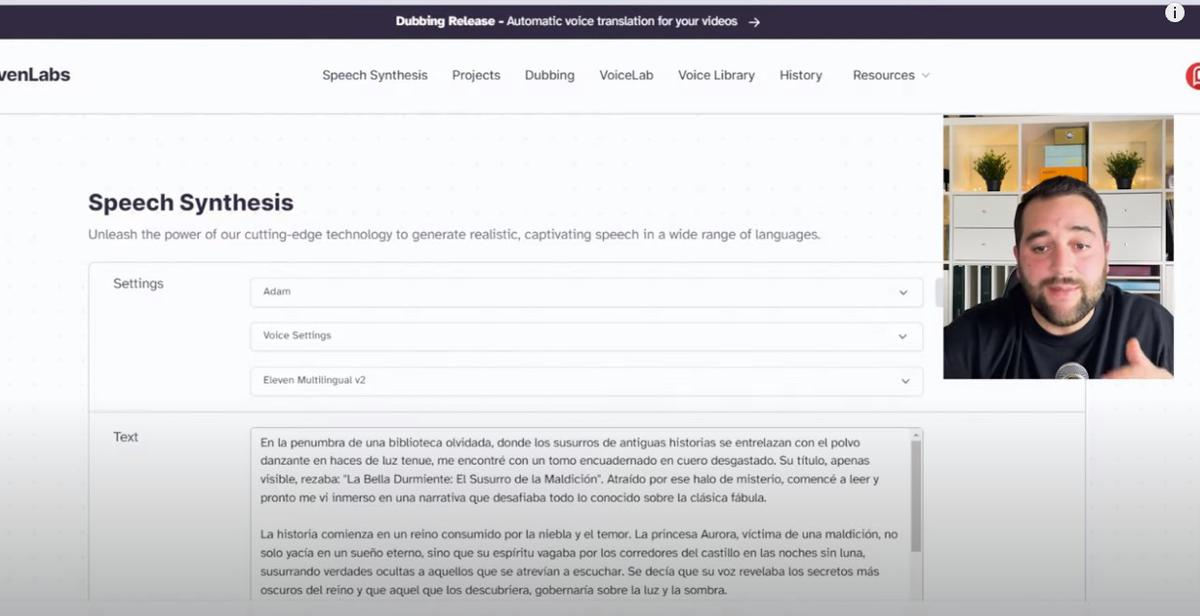Open the Projects page
Viewport: 1200px width, 616px height.
[x=476, y=75]
